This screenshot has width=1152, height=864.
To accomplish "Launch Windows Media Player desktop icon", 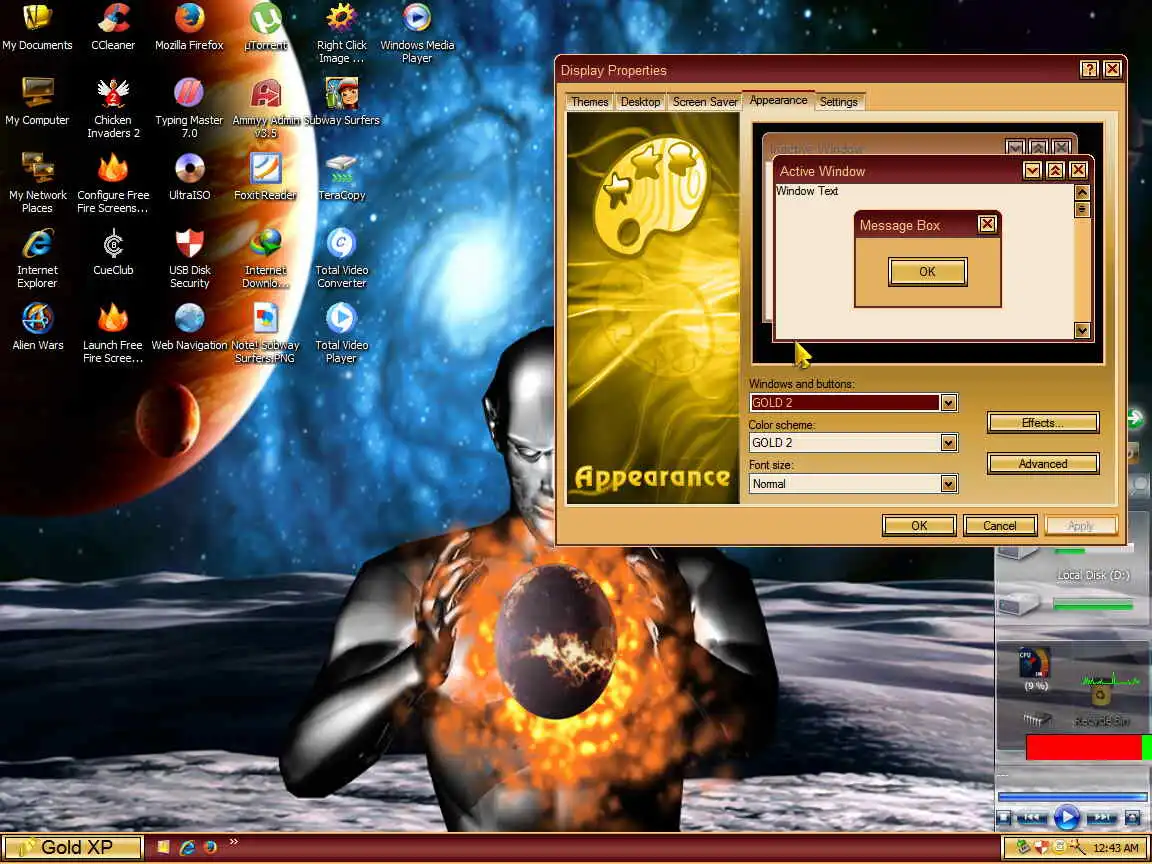I will click(417, 33).
